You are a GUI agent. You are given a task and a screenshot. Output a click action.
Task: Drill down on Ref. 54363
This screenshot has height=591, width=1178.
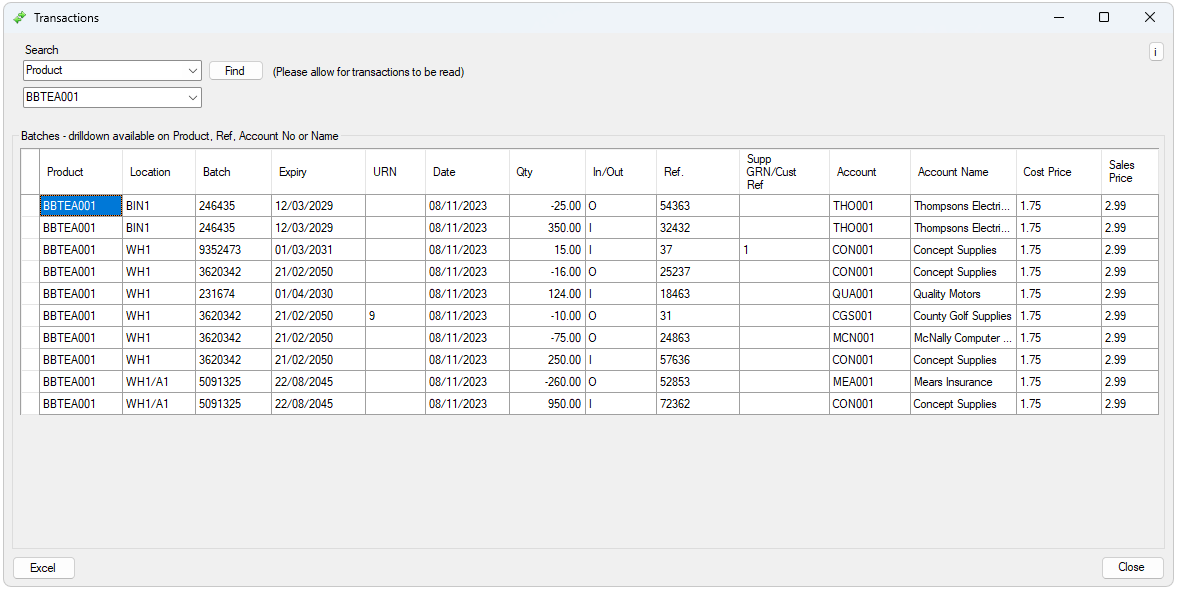[675, 206]
